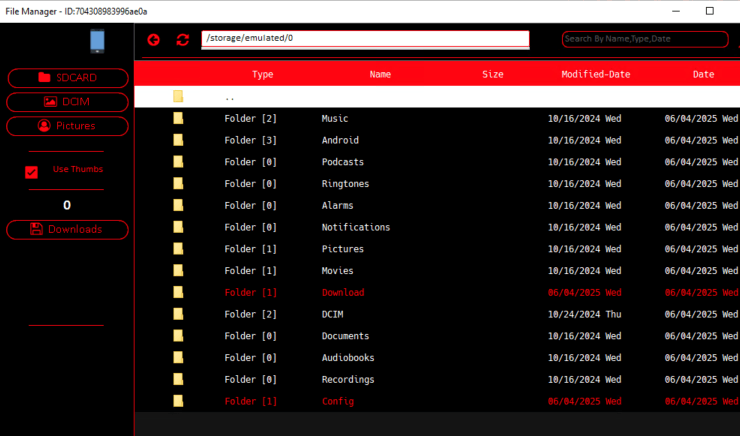Select the Podcasts folder name
This screenshot has width=740, height=436.
343,162
